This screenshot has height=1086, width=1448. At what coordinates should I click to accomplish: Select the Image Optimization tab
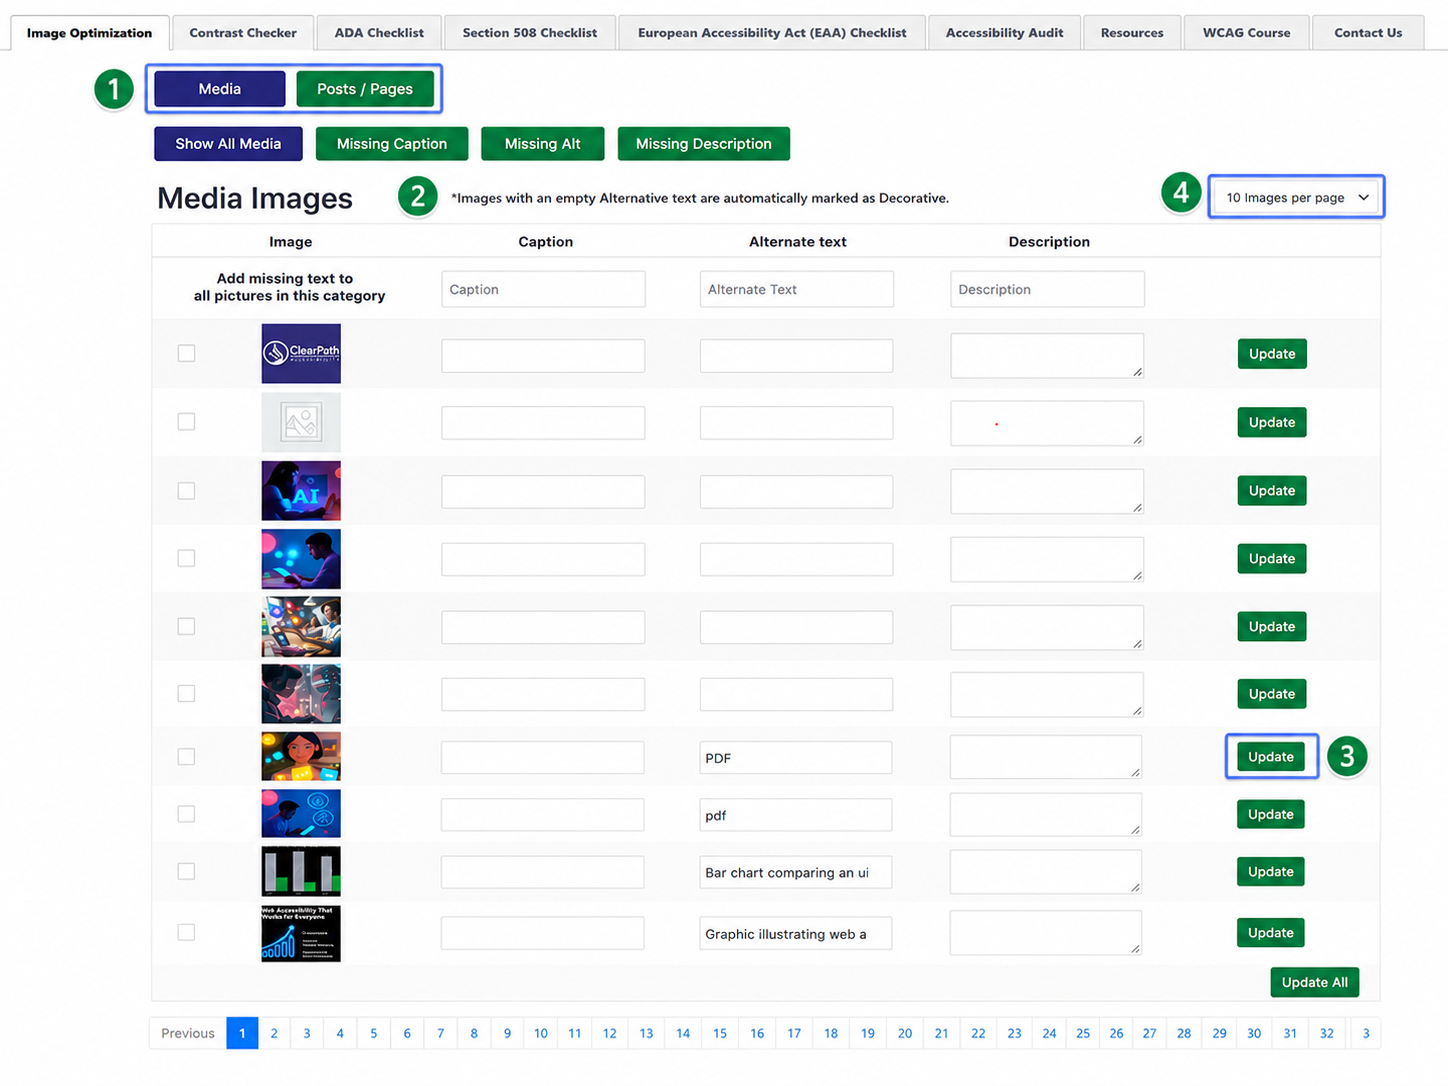(x=89, y=33)
